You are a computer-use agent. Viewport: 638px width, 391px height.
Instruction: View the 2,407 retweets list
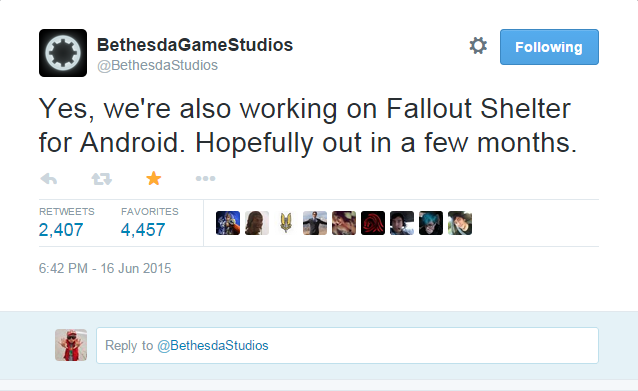click(66, 223)
